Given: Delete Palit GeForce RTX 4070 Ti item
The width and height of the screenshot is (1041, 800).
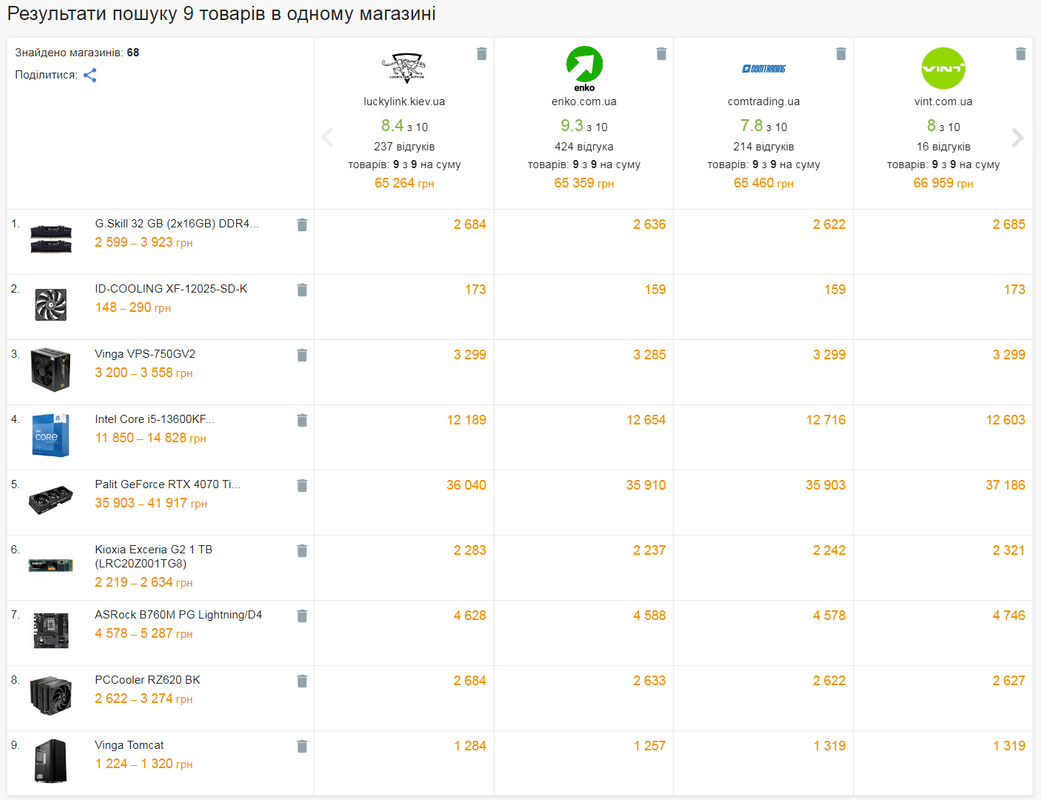Looking at the screenshot, I should coord(302,485).
